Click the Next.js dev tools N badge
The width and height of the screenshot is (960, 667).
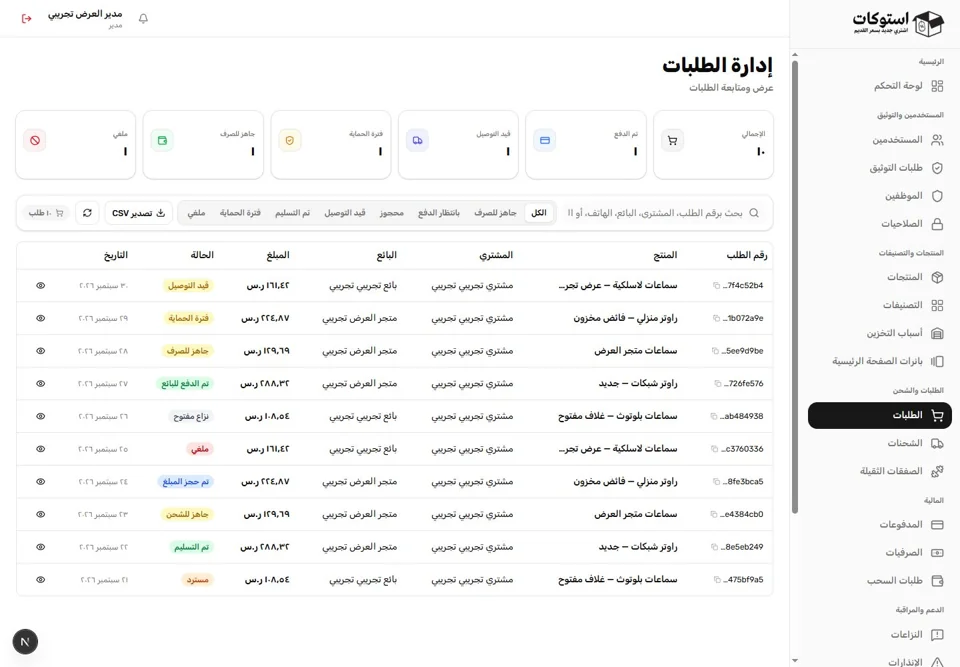point(25,642)
